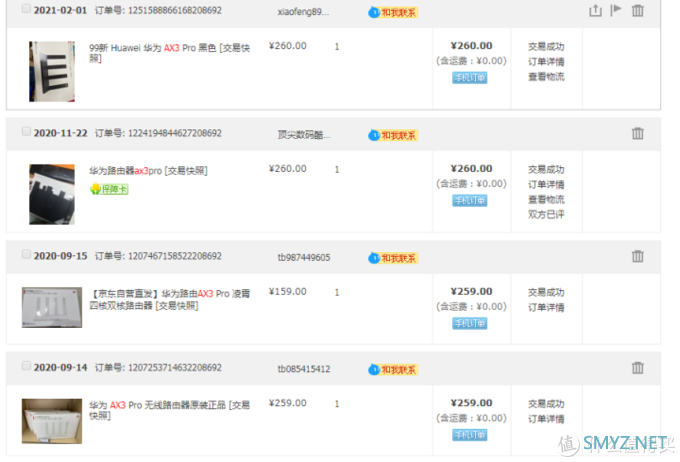Open product thumbnail of 2020-09-15 order
Image resolution: width=680 pixels, height=462 pixels.
pos(52,307)
